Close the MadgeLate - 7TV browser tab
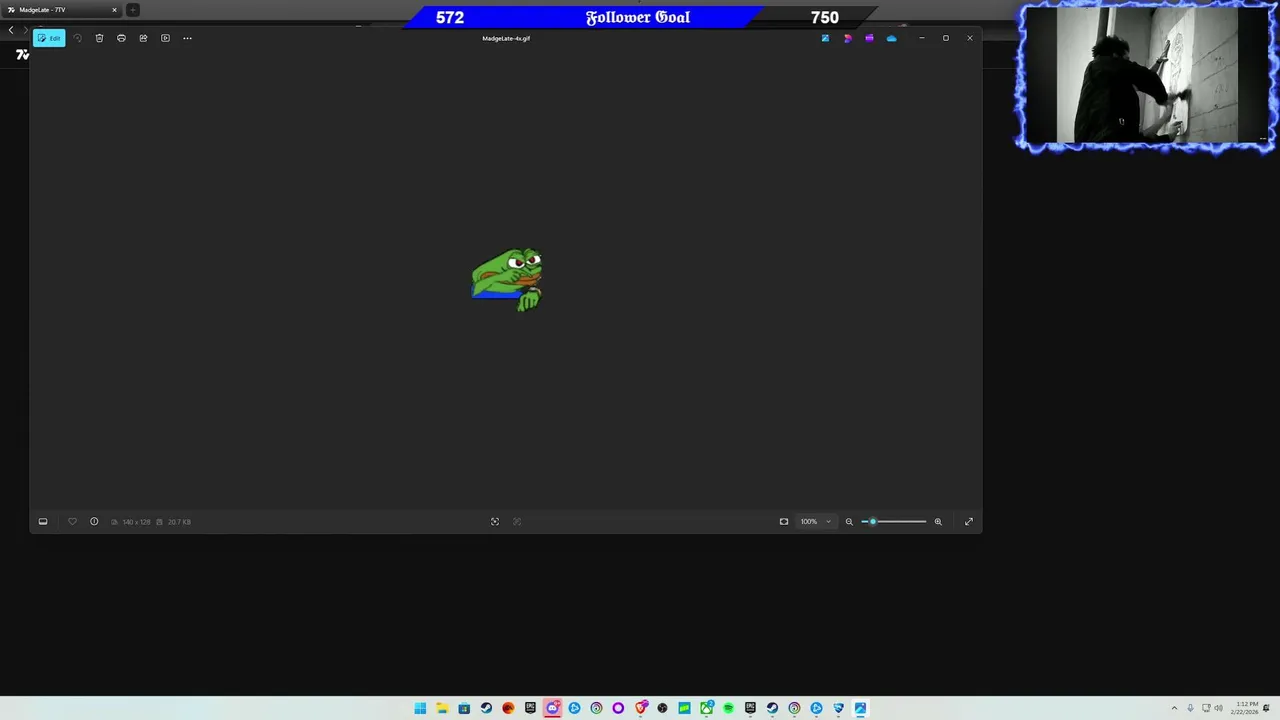This screenshot has height=720, width=1280. click(114, 10)
